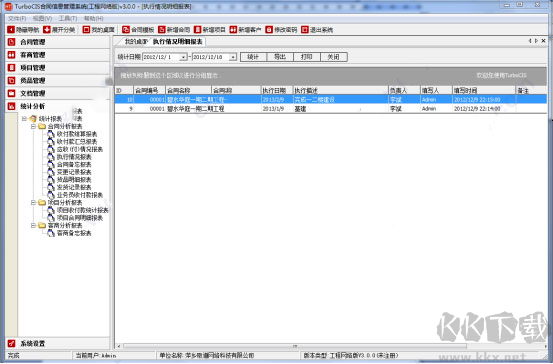Select the row with ID 9
This screenshot has height=364, width=553.
[x=330, y=109]
